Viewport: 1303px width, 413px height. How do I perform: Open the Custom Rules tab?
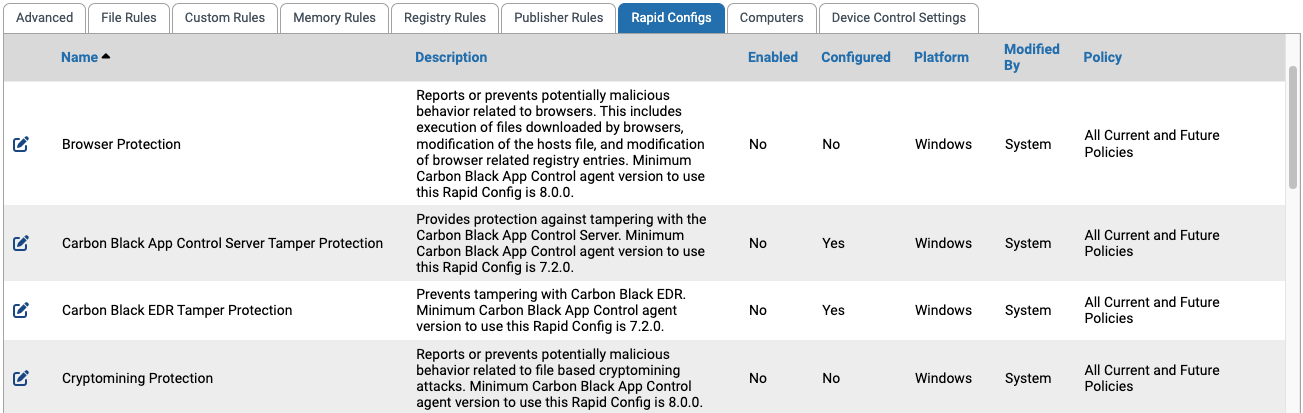[225, 17]
